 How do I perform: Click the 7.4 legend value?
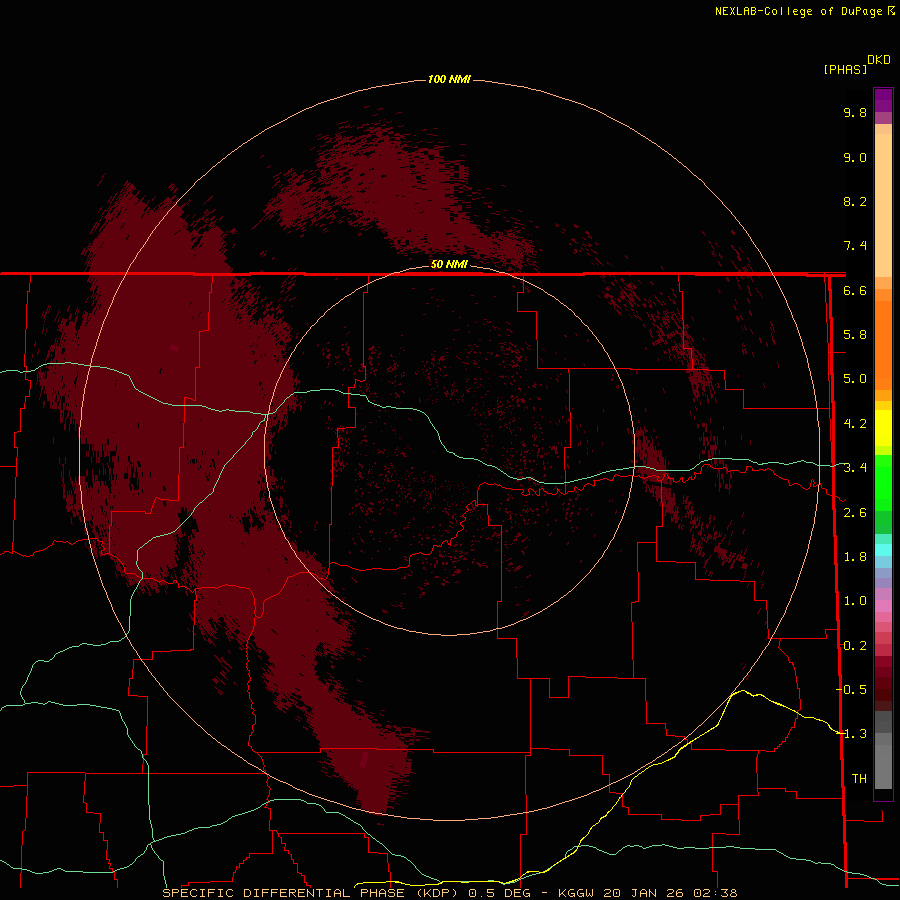[x=855, y=246]
